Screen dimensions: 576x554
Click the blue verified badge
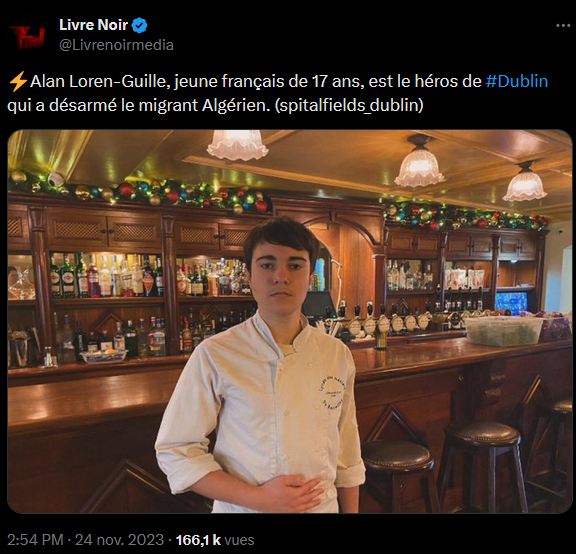pyautogui.click(x=140, y=25)
